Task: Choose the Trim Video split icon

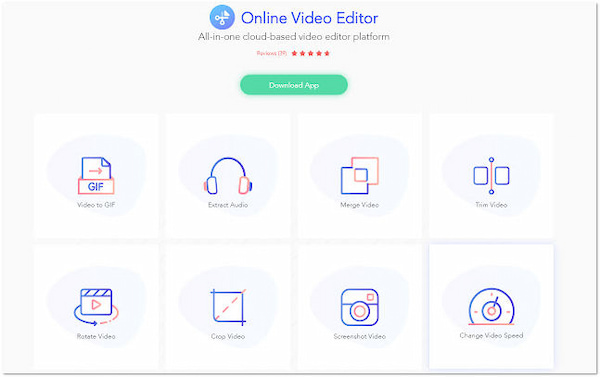Action: 491,176
